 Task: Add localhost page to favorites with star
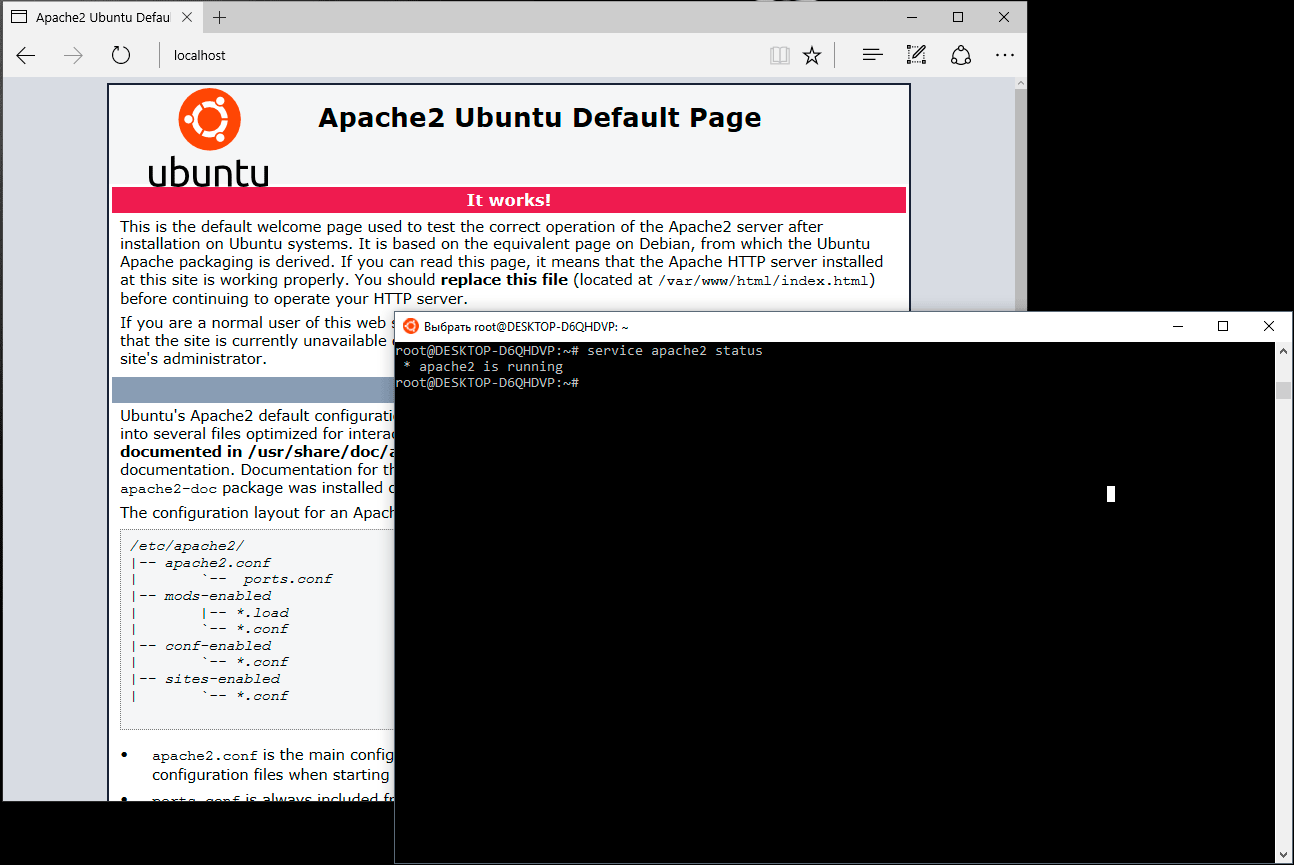[812, 56]
